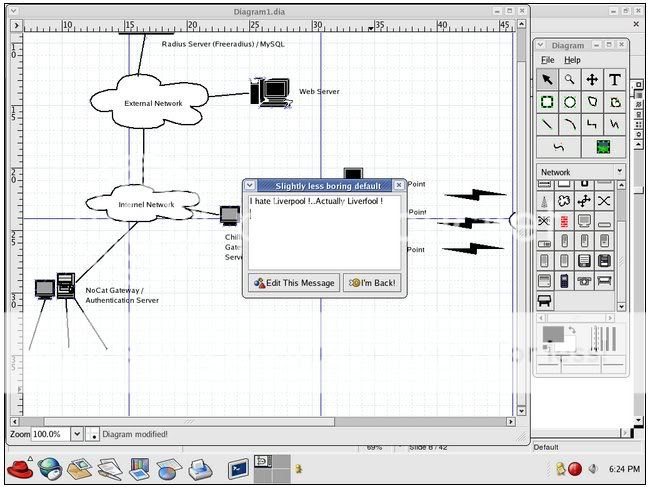Click the away message text area
Viewport: 648px width, 487px height.
pyautogui.click(x=324, y=233)
